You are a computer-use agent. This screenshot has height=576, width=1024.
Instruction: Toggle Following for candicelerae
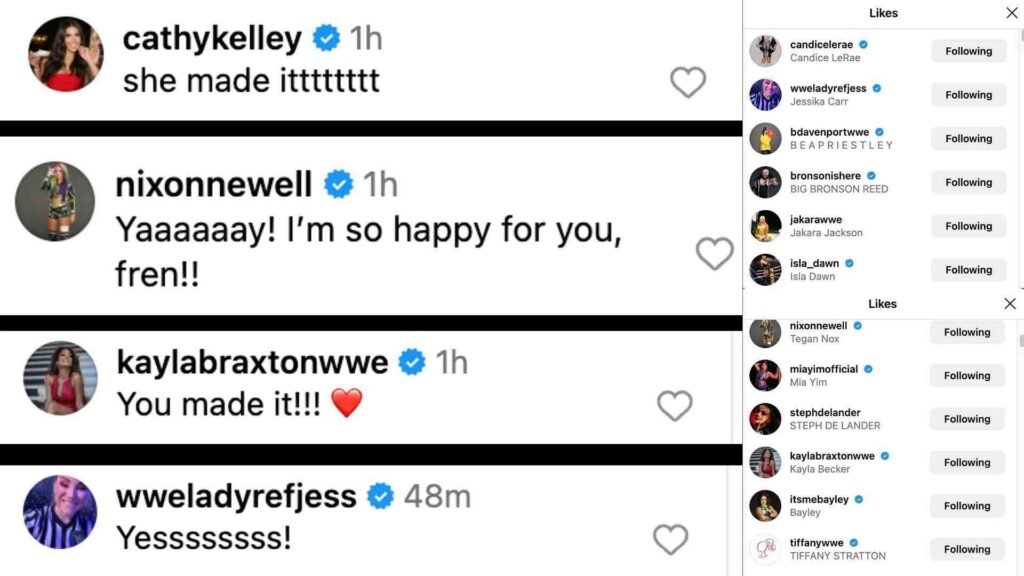click(x=968, y=51)
